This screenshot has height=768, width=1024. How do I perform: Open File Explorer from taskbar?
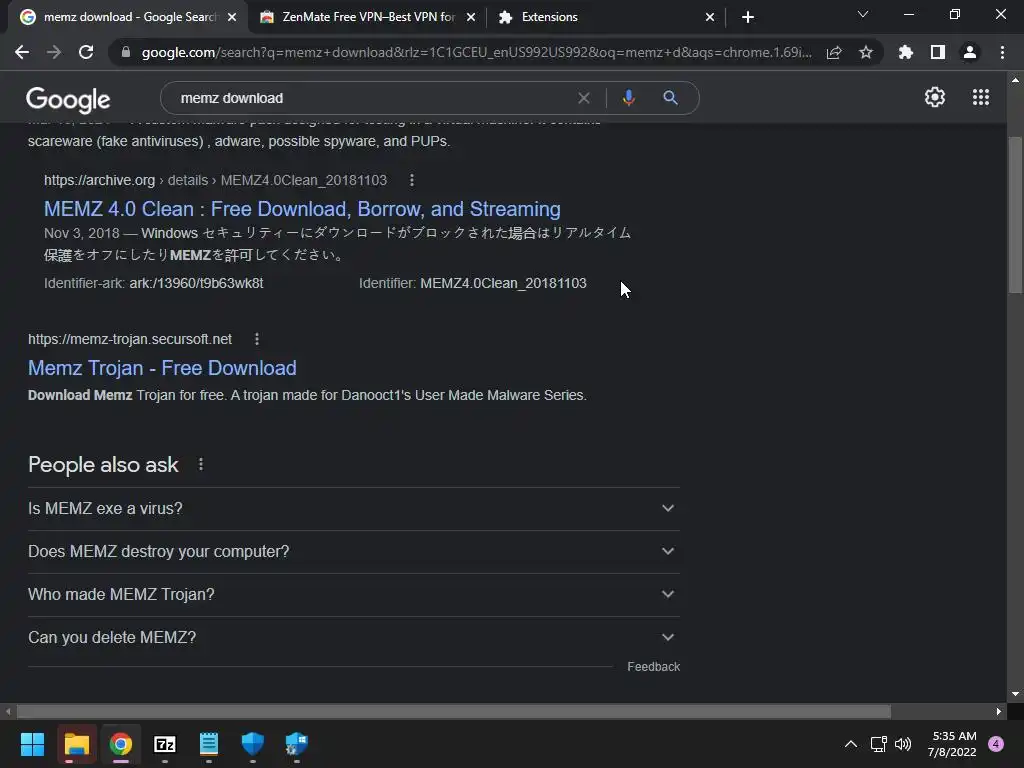[76, 744]
